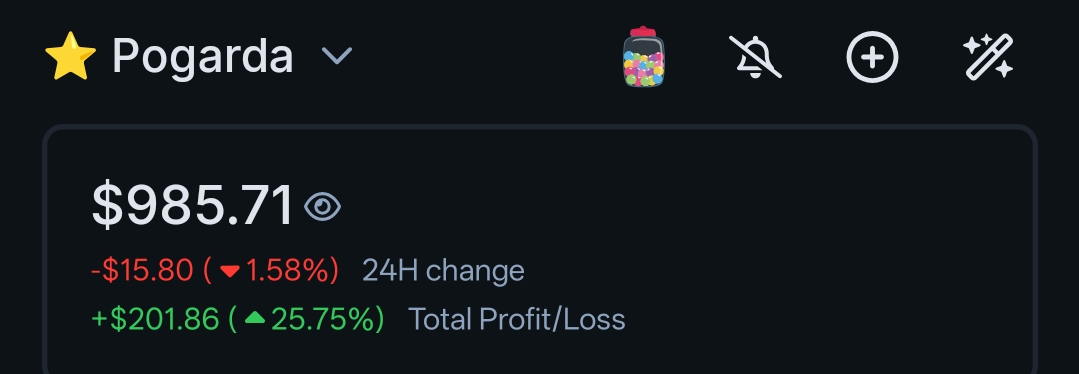Click the -$15.80 daily change amount
The width and height of the screenshot is (1079, 374).
click(x=142, y=270)
